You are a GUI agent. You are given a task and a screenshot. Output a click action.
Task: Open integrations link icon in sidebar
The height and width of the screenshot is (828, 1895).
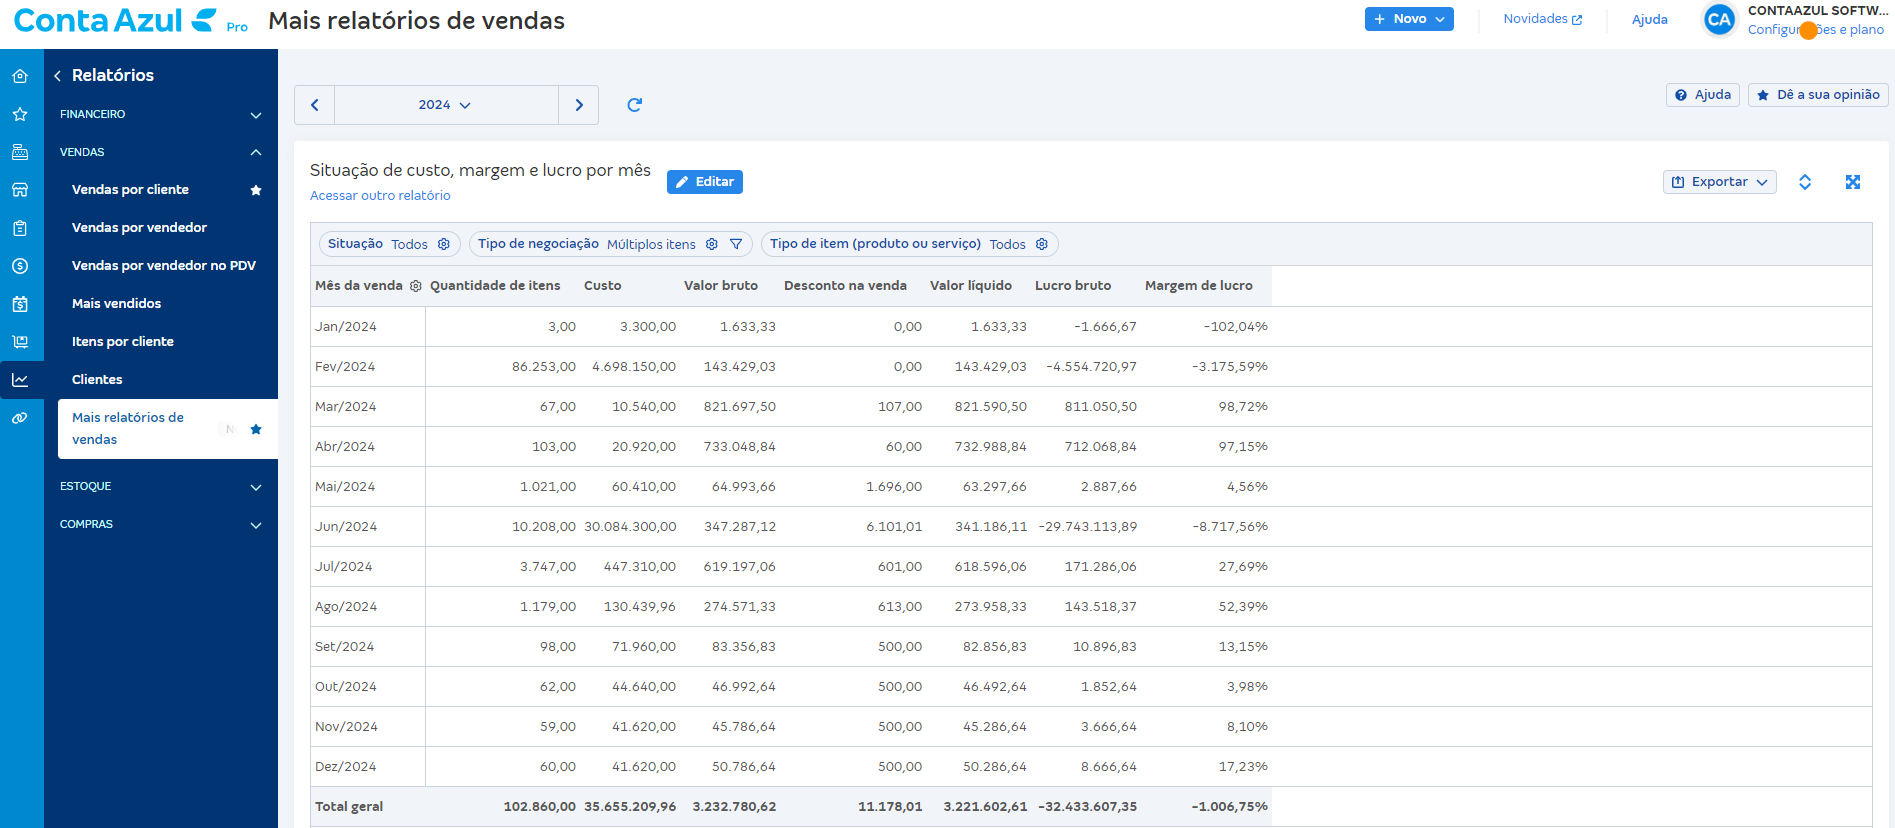[x=20, y=418]
